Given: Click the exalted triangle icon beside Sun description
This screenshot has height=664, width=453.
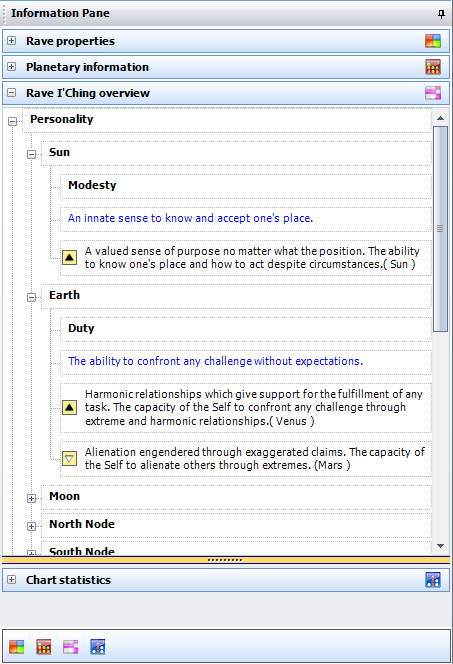Looking at the screenshot, I should pyautogui.click(x=69, y=257).
